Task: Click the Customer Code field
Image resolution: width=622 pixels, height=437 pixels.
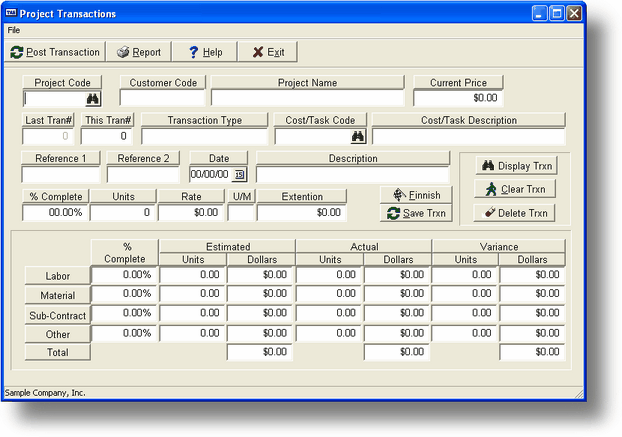Action: [x=162, y=98]
